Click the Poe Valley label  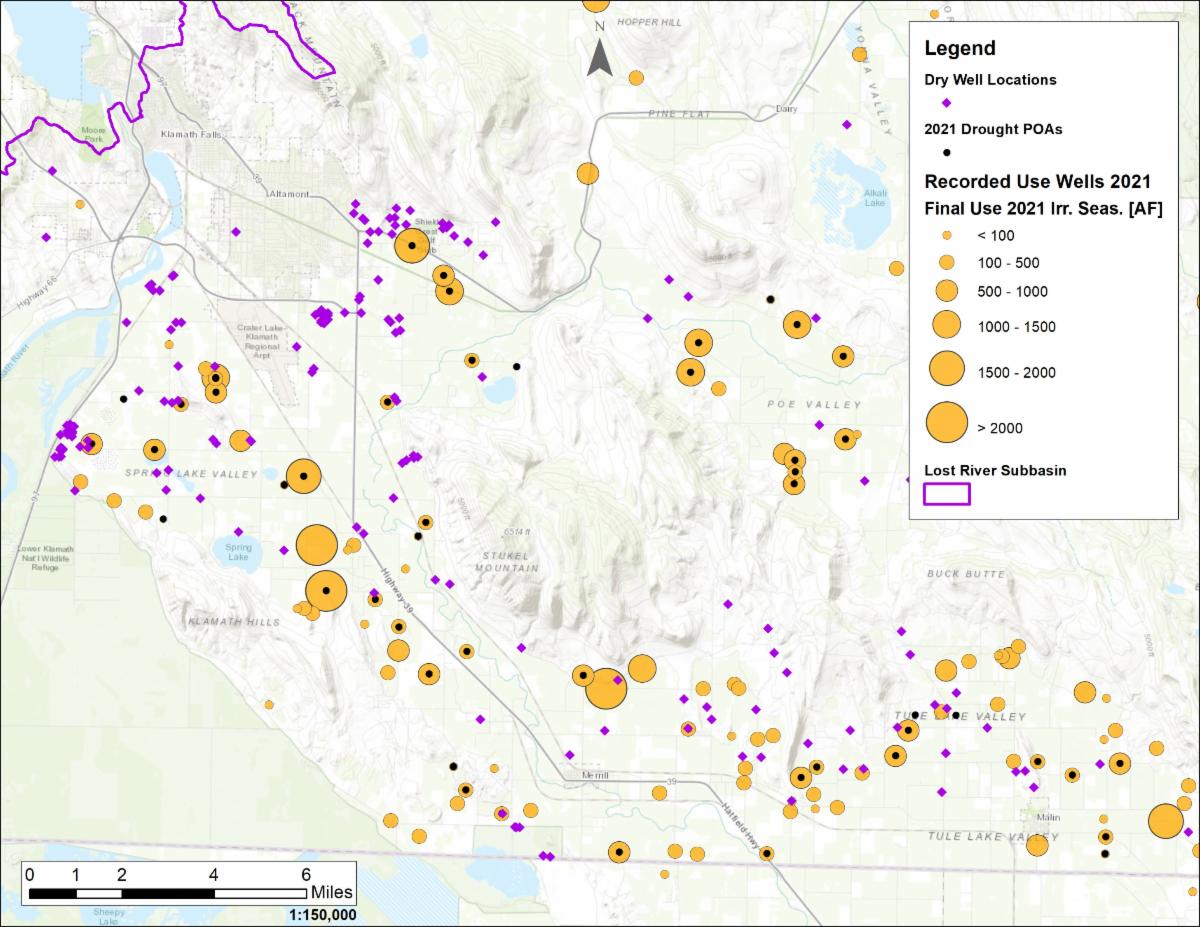pyautogui.click(x=813, y=405)
